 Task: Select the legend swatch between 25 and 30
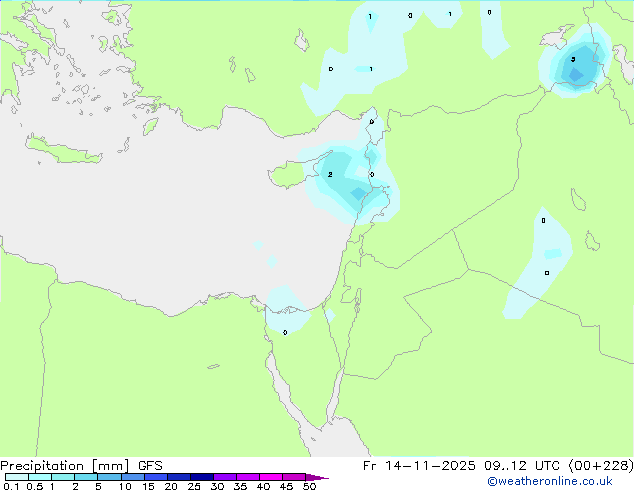point(202,477)
